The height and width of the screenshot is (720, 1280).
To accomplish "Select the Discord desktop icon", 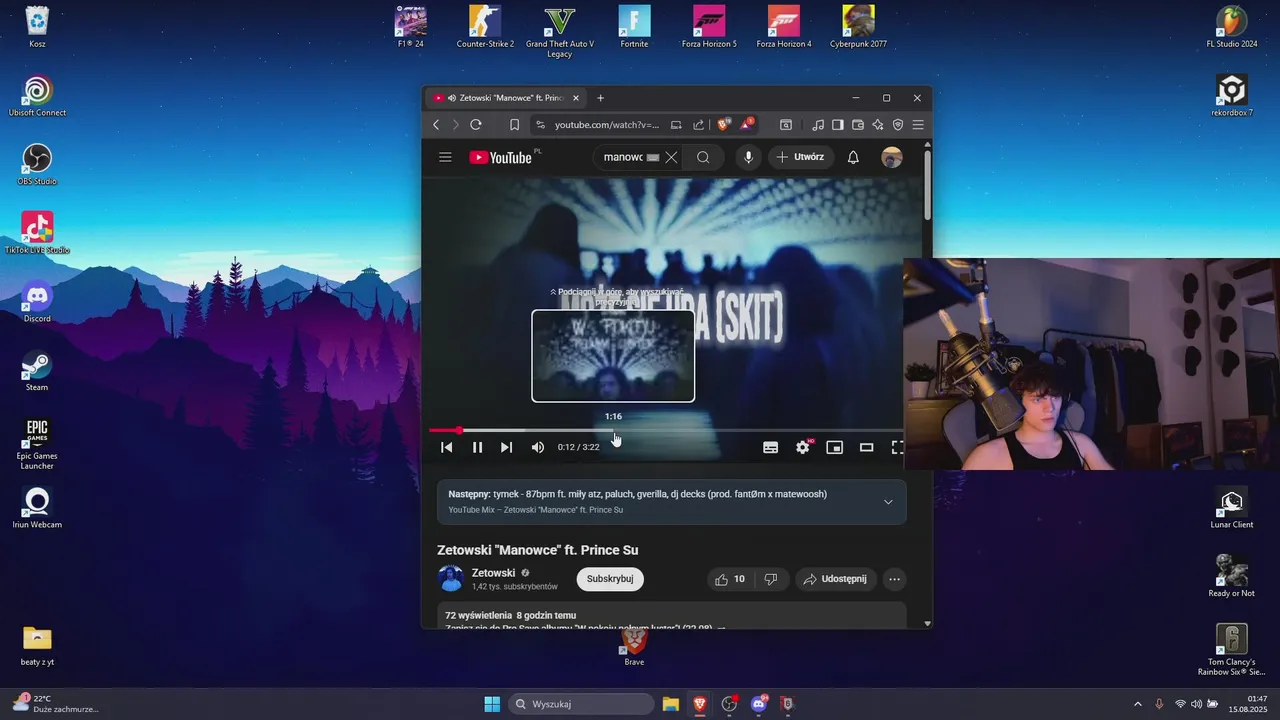I will point(37,301).
